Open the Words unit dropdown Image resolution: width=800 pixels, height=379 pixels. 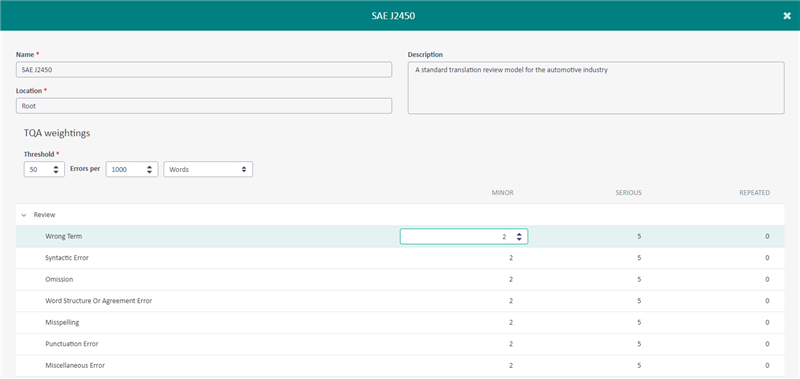(208, 170)
